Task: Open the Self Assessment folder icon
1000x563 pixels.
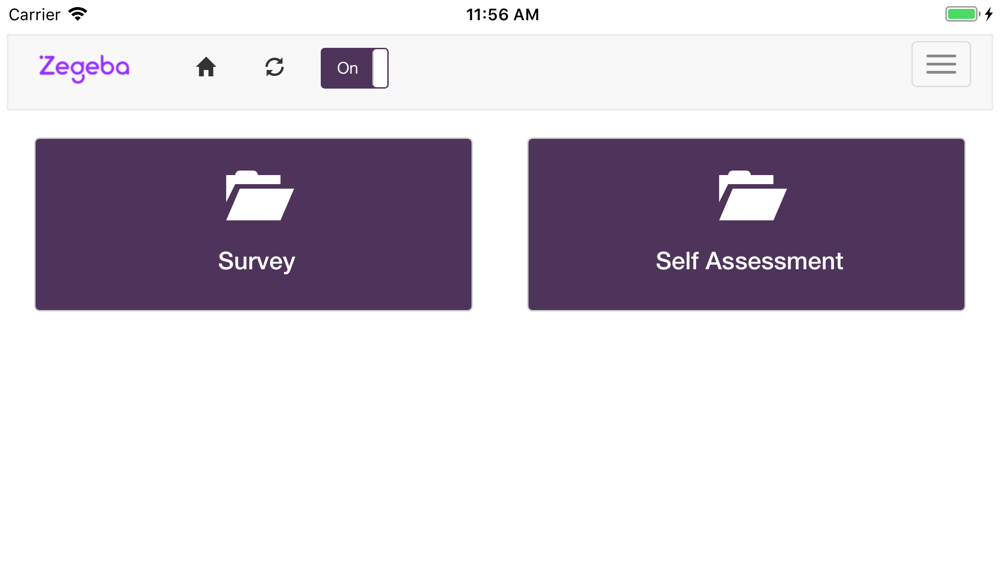Action: [x=753, y=196]
